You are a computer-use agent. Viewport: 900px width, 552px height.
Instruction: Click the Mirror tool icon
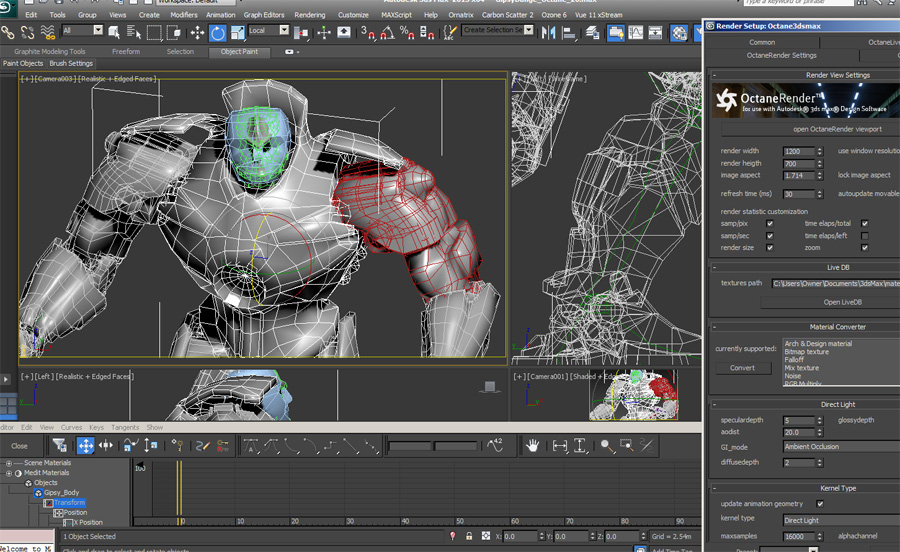(549, 33)
